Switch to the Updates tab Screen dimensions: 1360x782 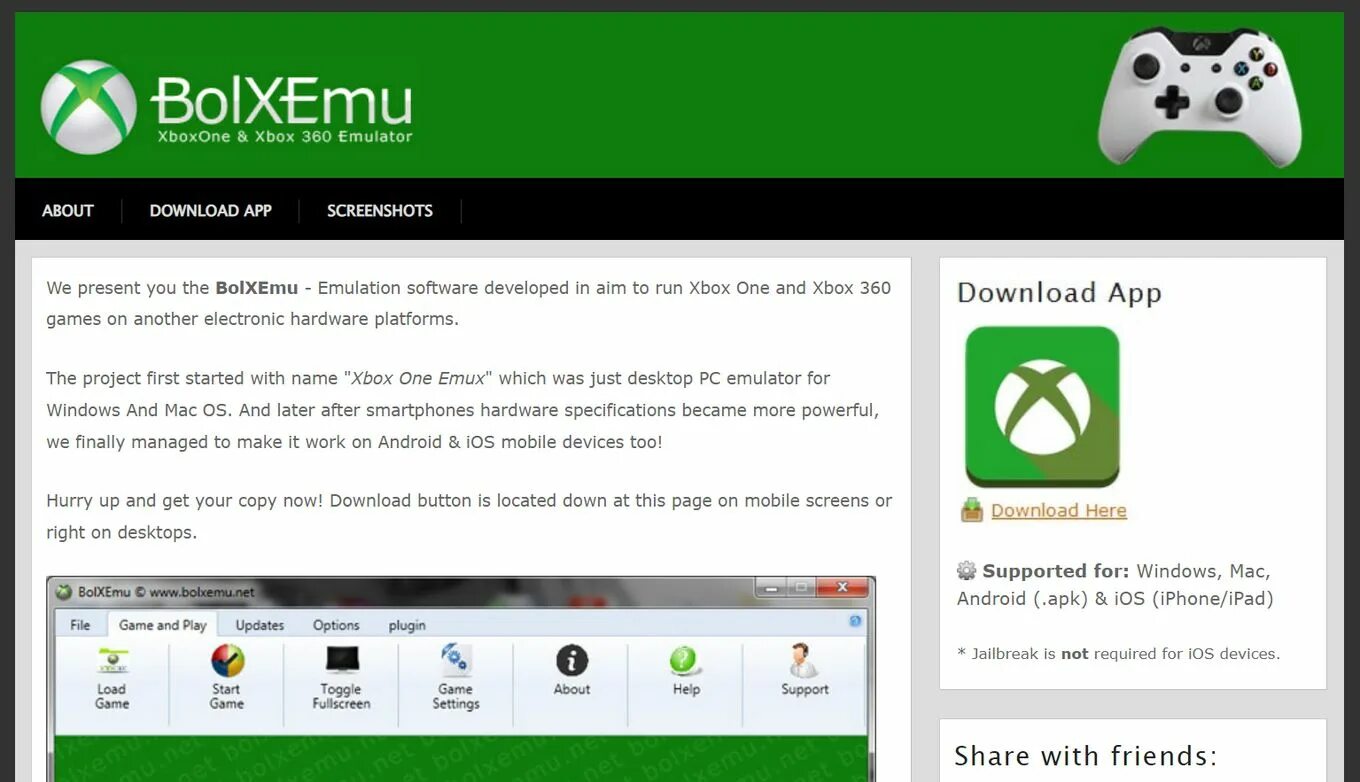pos(260,625)
